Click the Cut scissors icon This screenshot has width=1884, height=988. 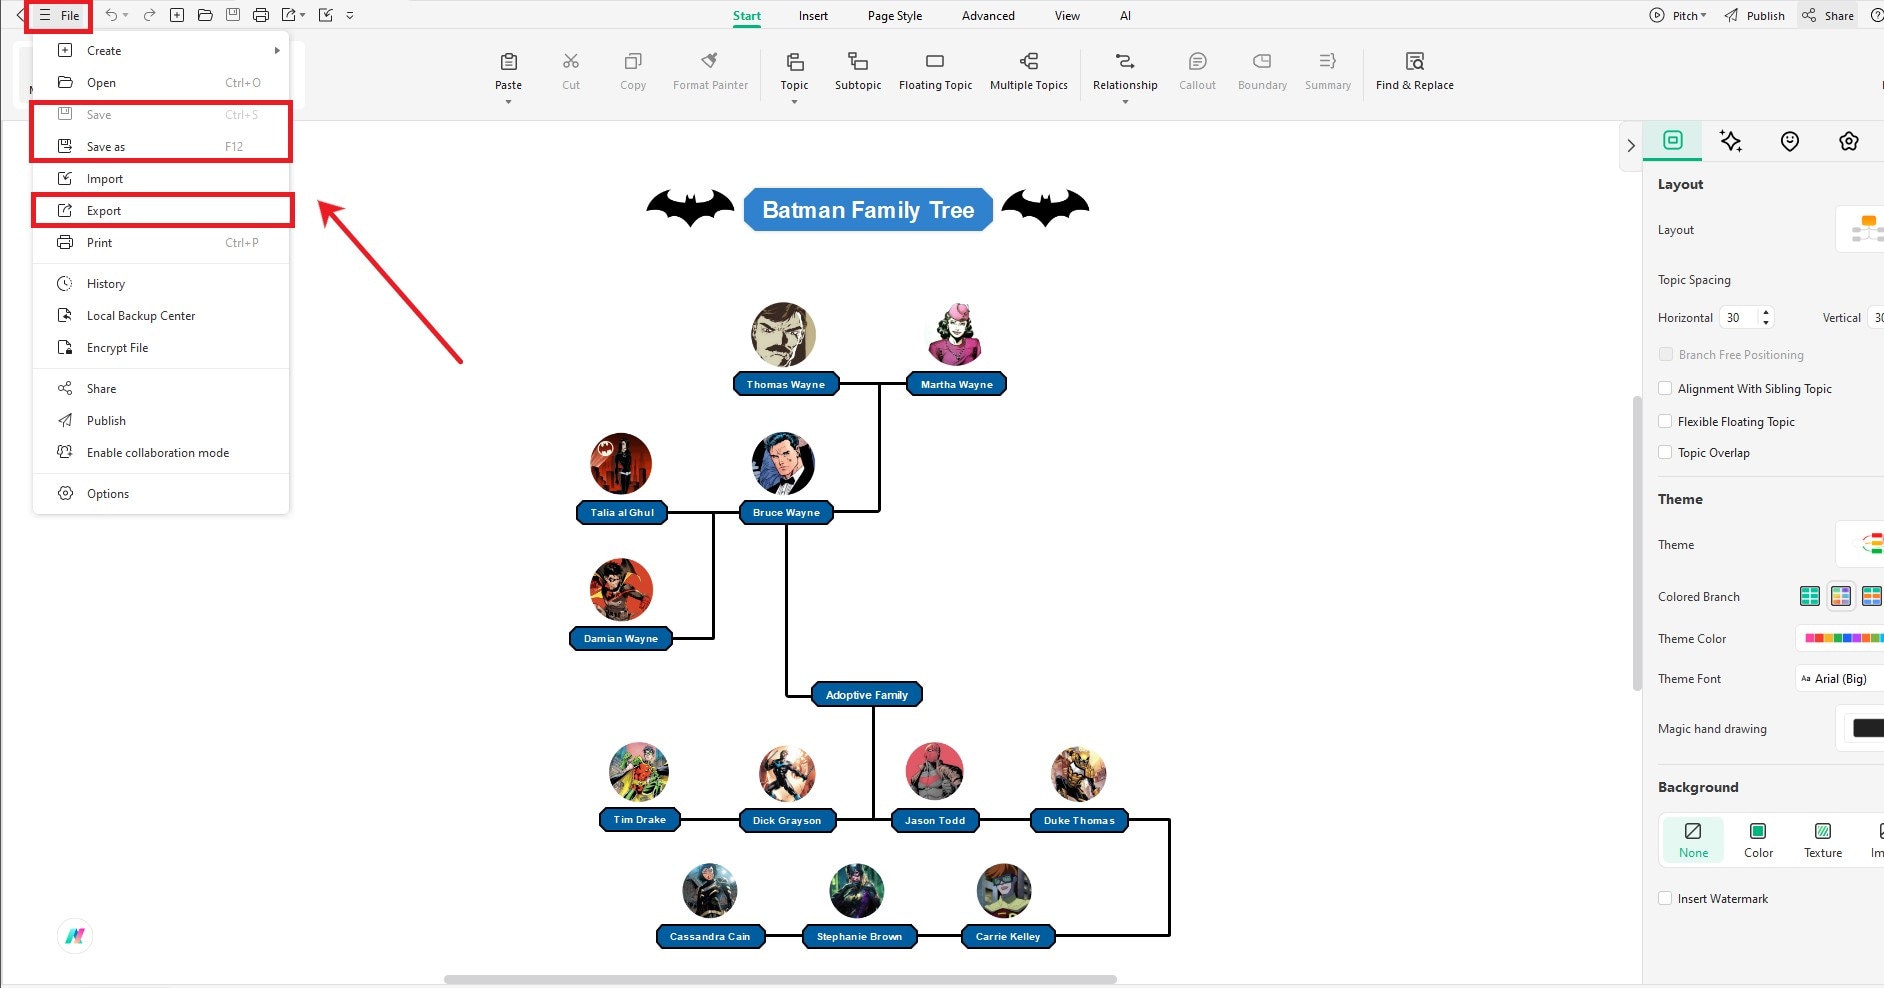pyautogui.click(x=571, y=62)
